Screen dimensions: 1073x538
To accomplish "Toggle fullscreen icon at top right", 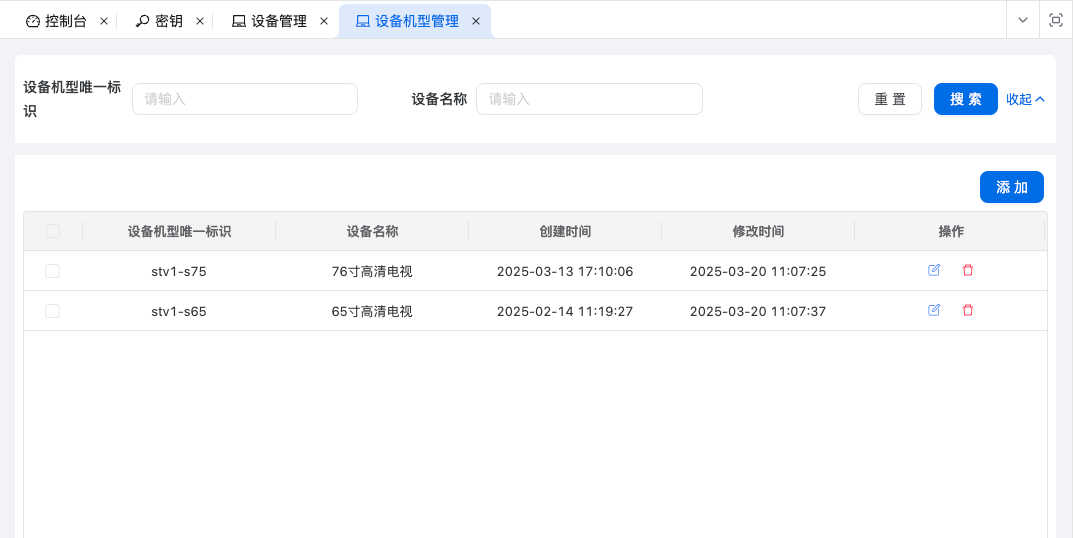I will pos(1055,20).
